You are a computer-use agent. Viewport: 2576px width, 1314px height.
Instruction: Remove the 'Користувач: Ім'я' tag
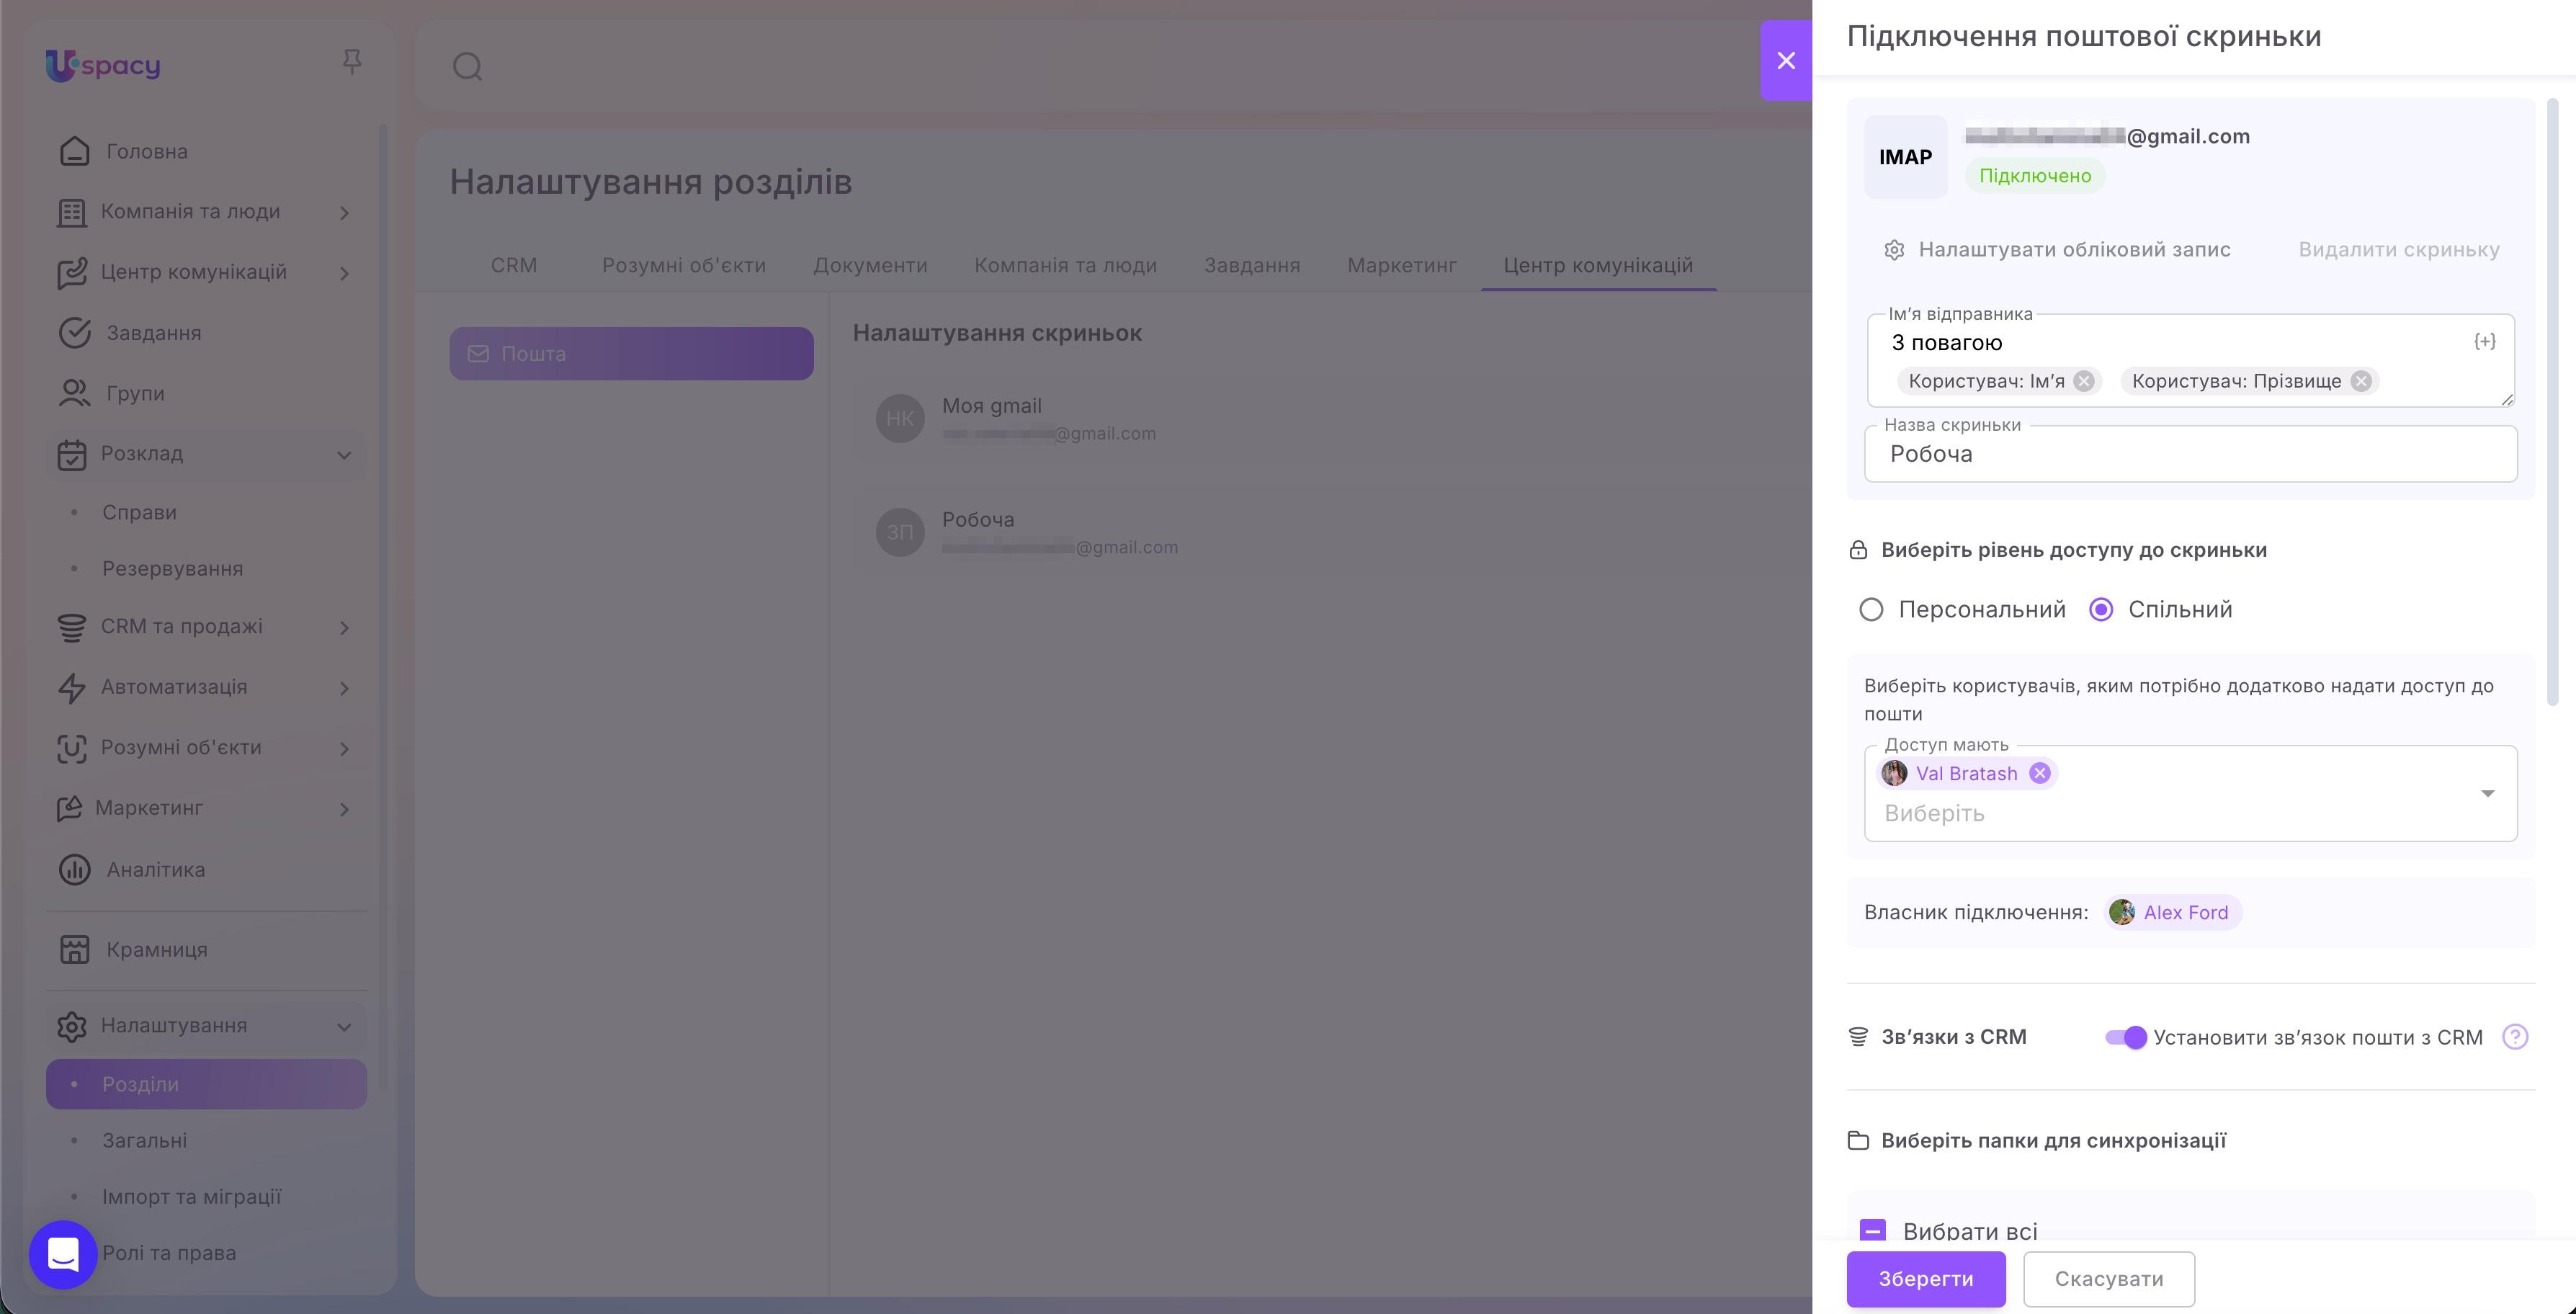[2084, 381]
